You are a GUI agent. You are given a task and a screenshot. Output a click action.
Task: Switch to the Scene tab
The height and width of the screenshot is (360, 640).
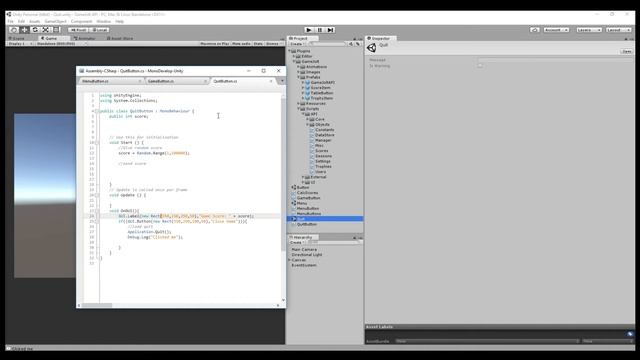(18, 38)
